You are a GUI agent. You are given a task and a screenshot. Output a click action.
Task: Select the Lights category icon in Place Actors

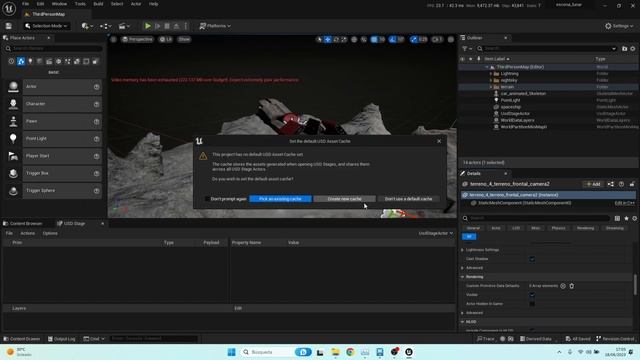[30, 61]
